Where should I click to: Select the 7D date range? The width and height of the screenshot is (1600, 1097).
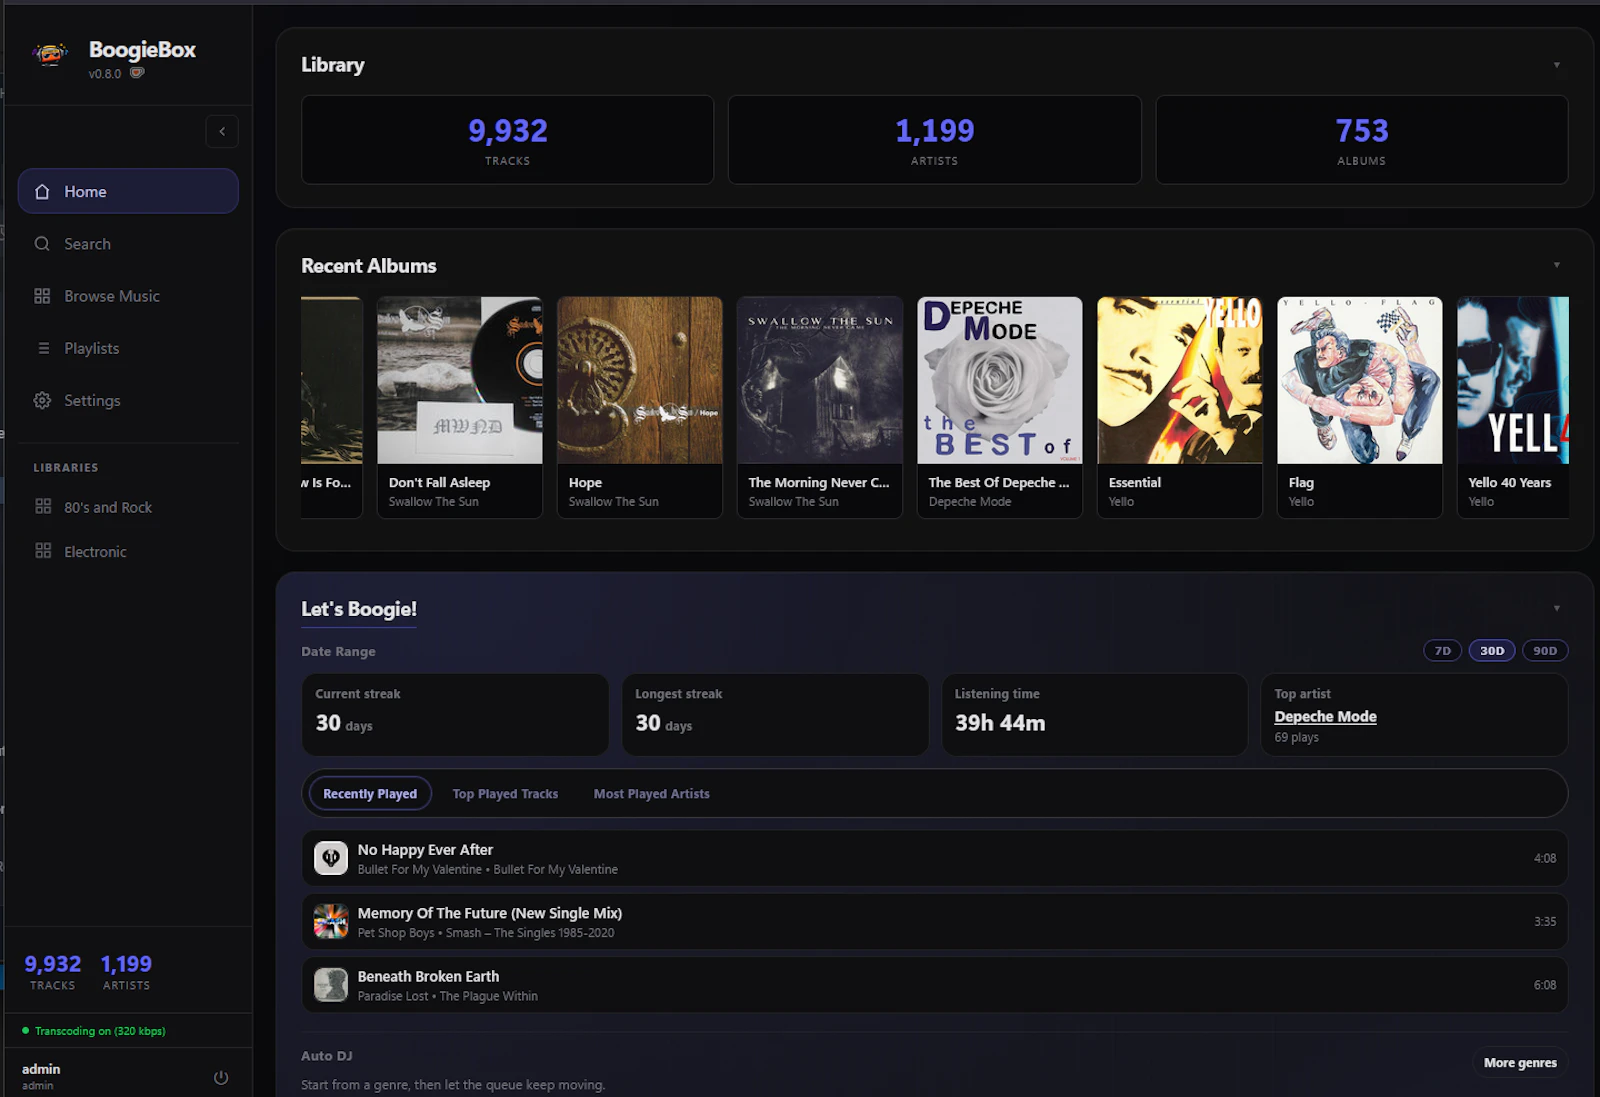(1442, 651)
